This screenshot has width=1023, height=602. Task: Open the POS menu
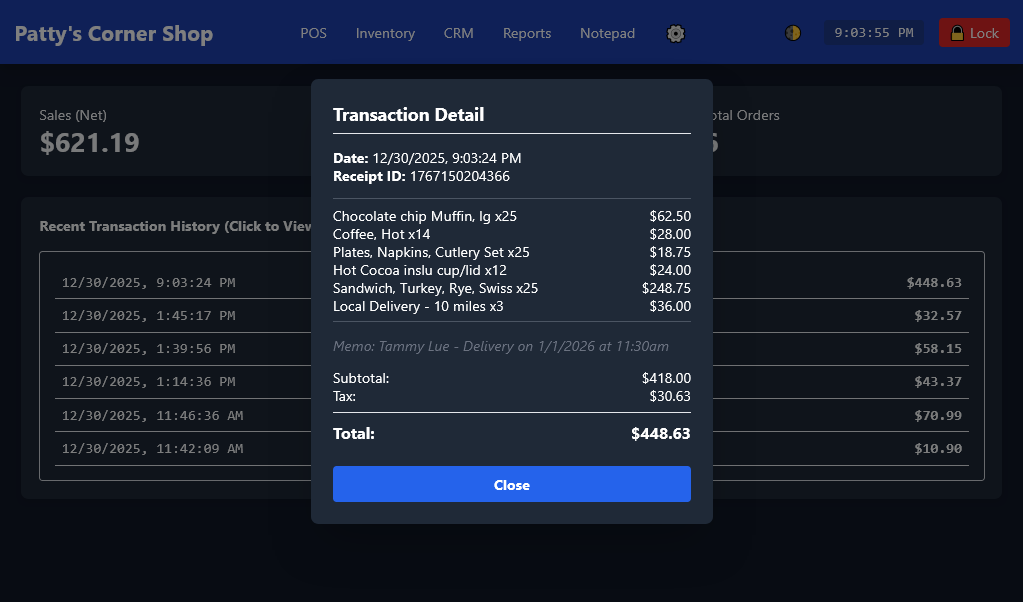pos(313,33)
